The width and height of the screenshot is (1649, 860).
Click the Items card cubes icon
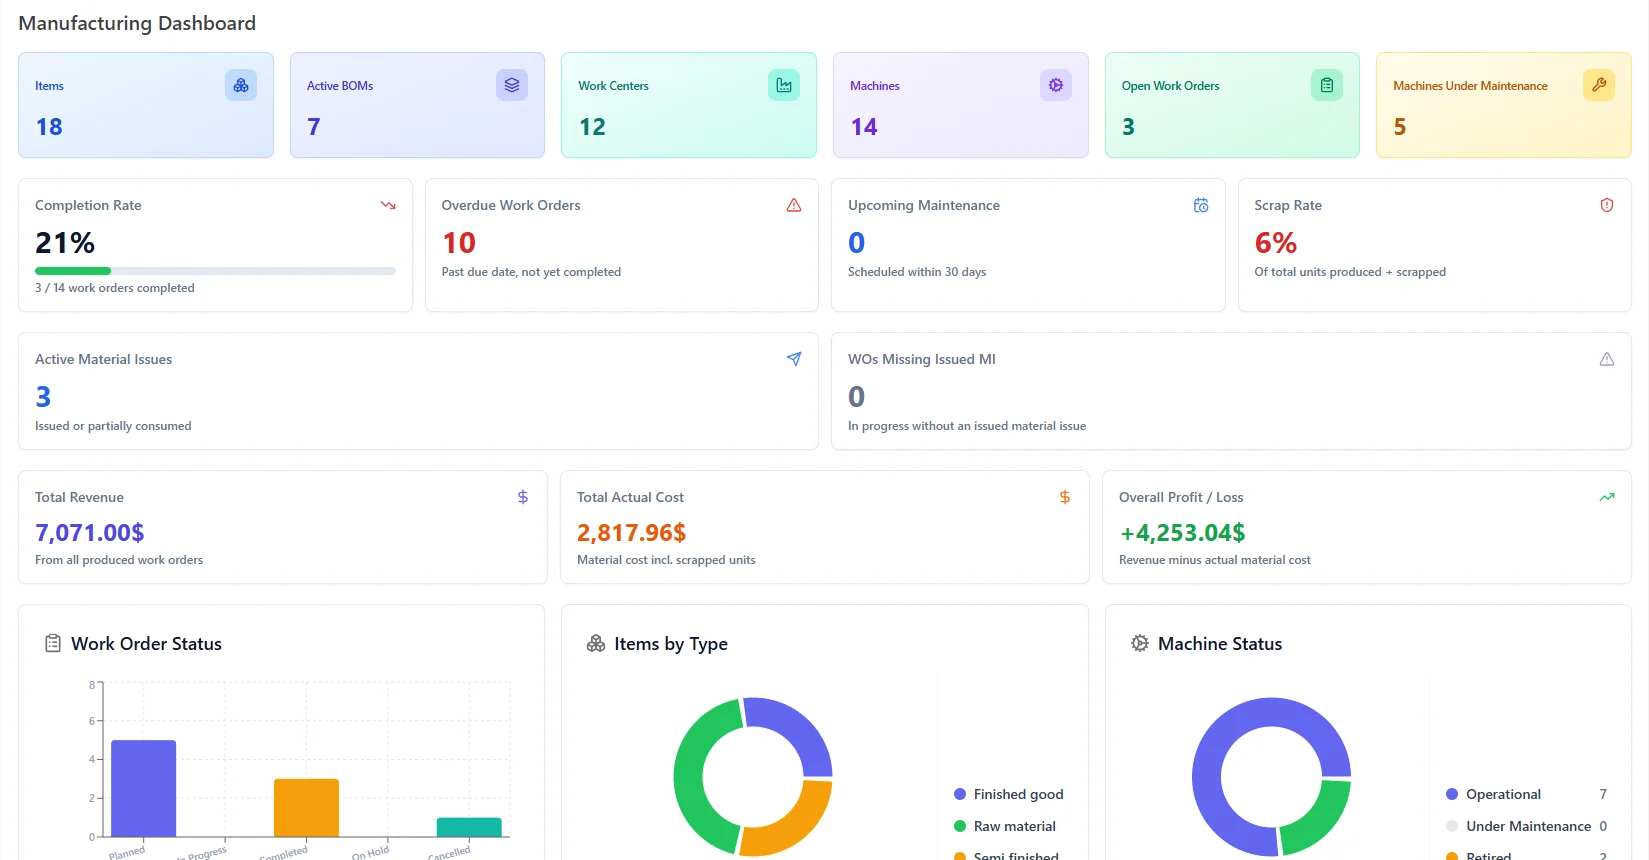tap(241, 85)
